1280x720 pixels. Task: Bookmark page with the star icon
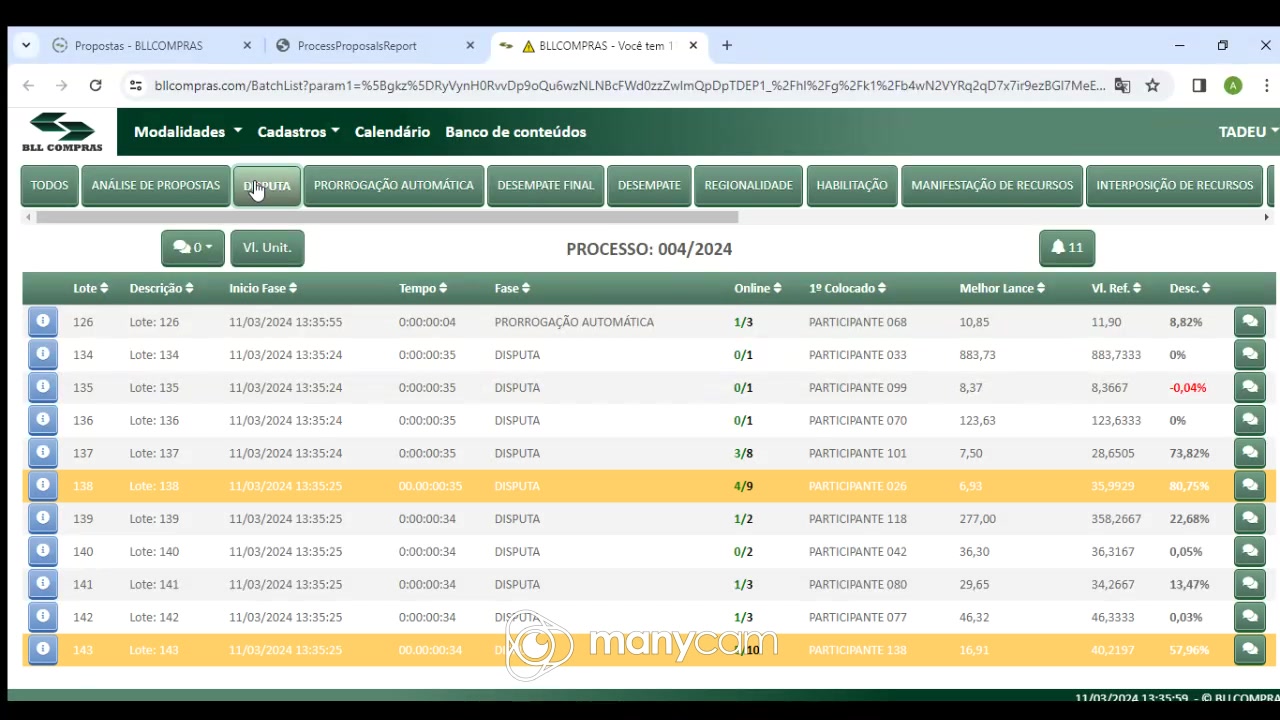pos(1152,86)
